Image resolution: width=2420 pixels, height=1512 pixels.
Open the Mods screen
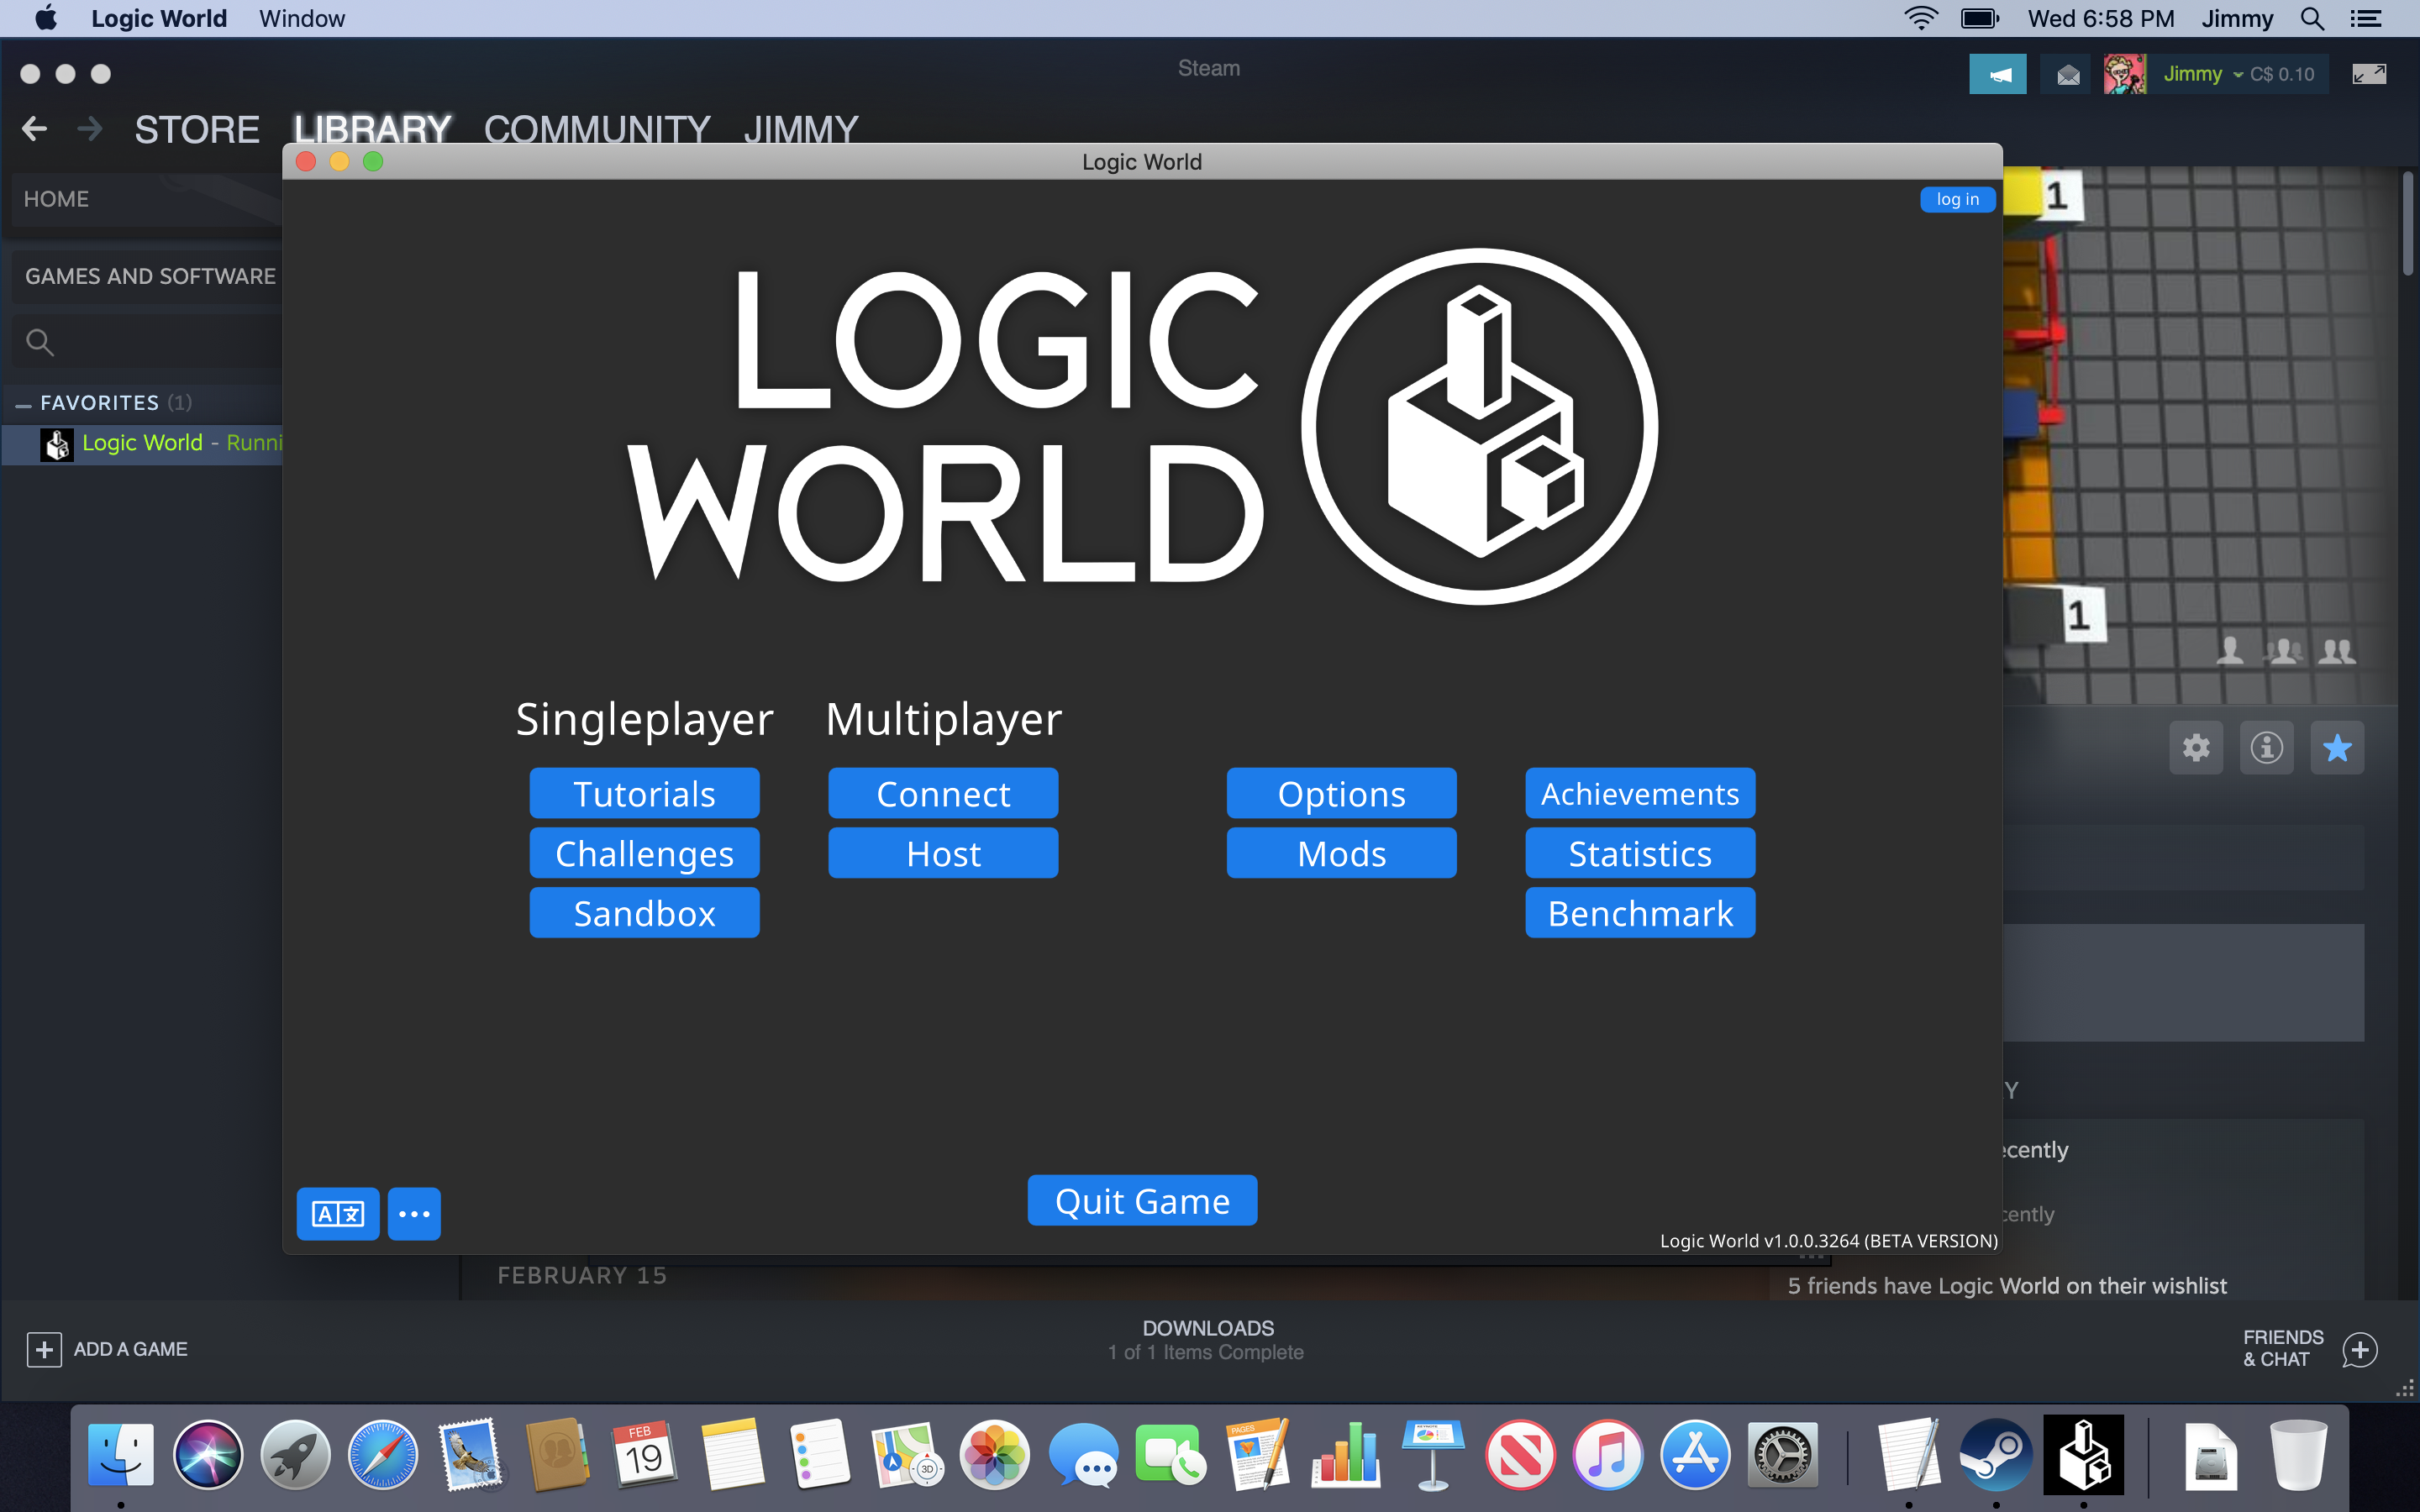coord(1342,853)
